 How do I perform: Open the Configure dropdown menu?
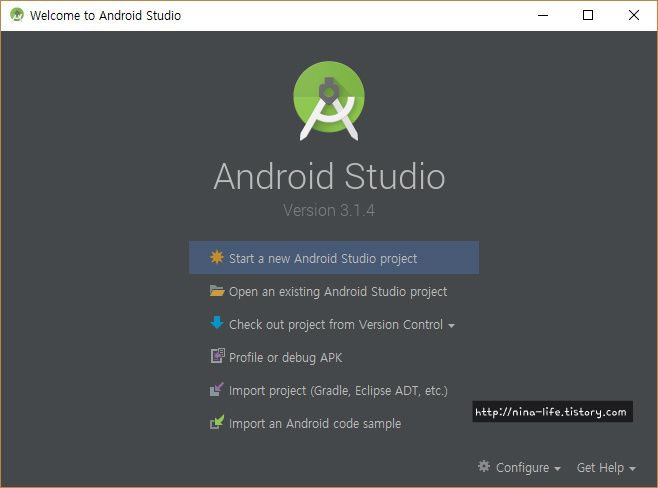coord(520,467)
